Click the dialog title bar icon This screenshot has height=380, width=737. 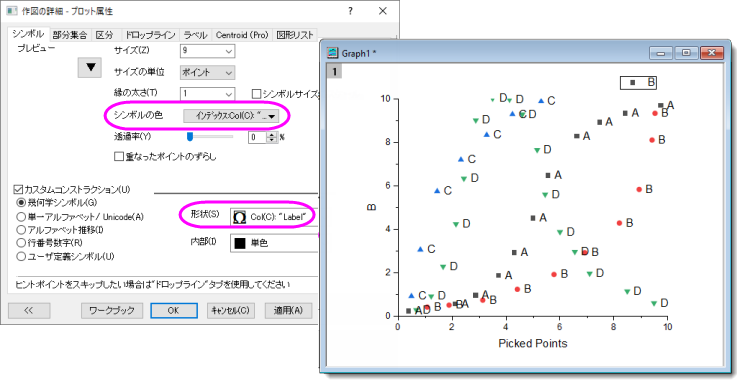13,11
